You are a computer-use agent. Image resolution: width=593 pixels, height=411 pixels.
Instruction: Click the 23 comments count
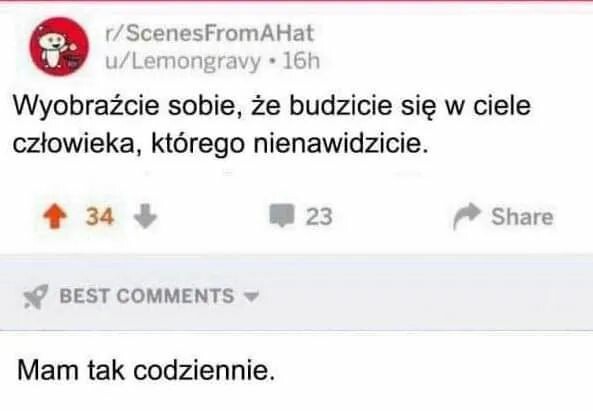(319, 217)
